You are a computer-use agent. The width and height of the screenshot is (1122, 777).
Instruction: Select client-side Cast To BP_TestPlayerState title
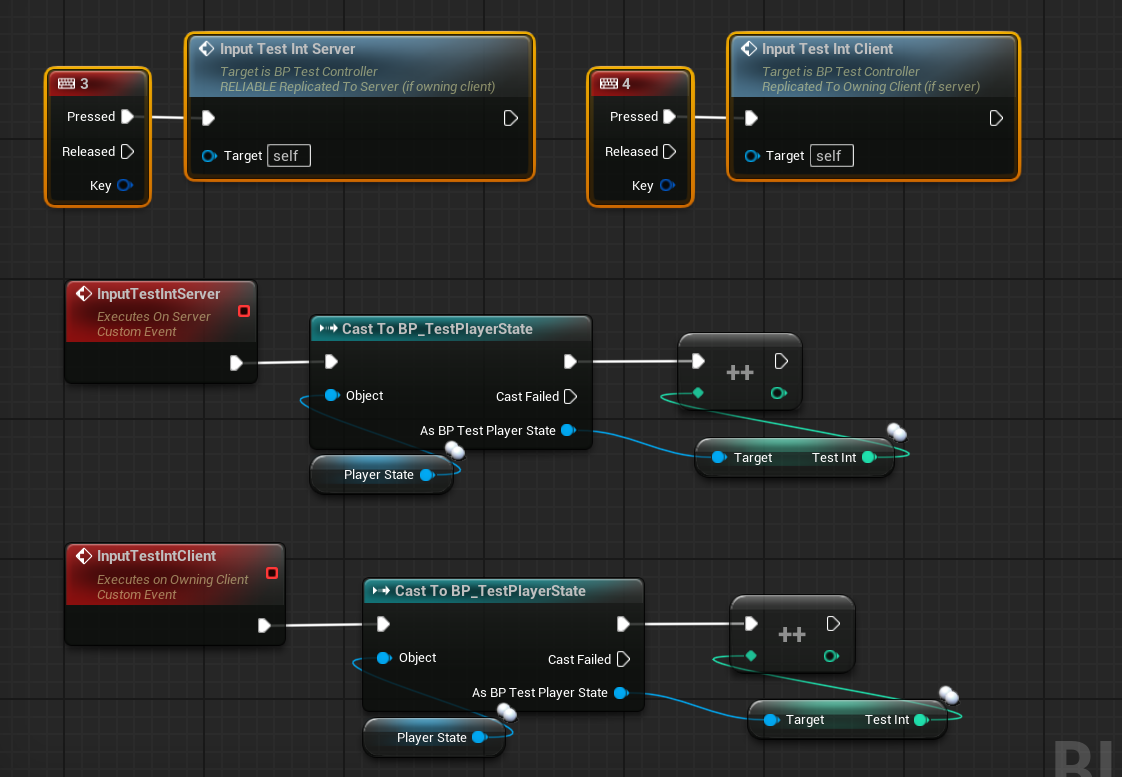tap(490, 591)
